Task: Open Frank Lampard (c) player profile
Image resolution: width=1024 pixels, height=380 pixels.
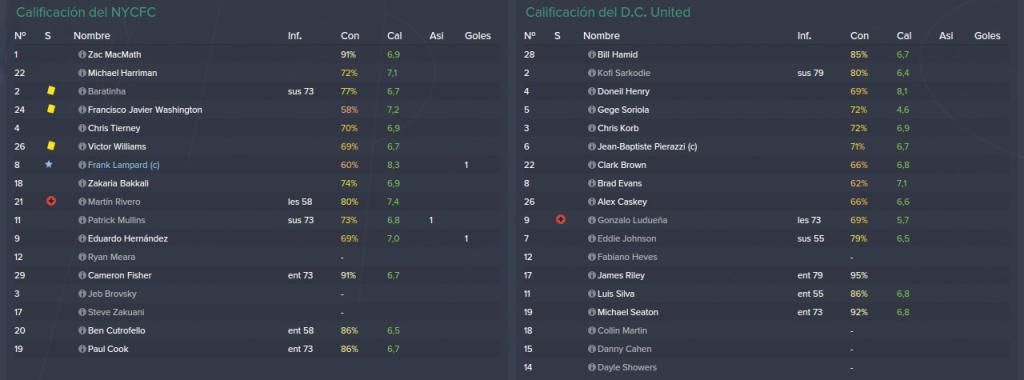Action: [123, 165]
